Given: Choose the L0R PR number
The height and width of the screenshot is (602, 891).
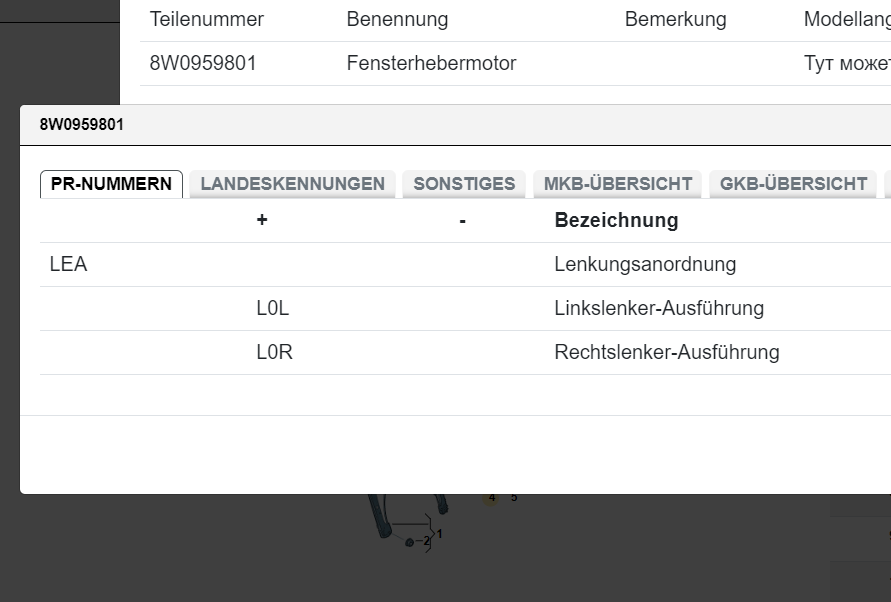Looking at the screenshot, I should point(274,353).
